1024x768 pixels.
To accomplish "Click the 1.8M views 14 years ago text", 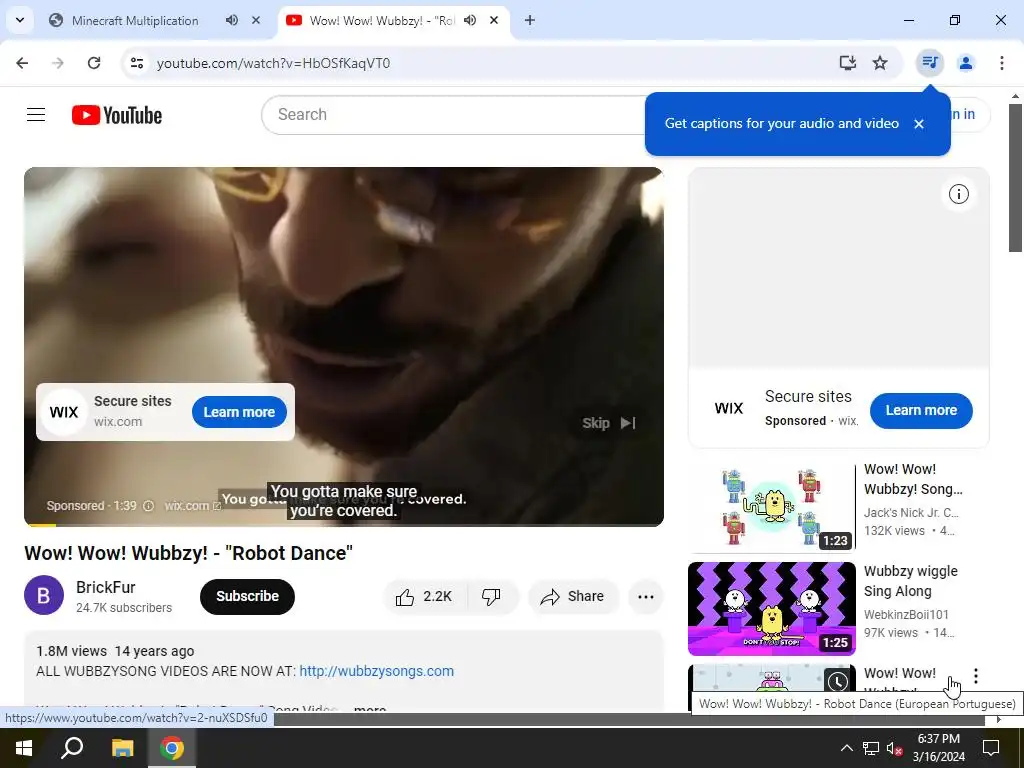I will [x=115, y=651].
